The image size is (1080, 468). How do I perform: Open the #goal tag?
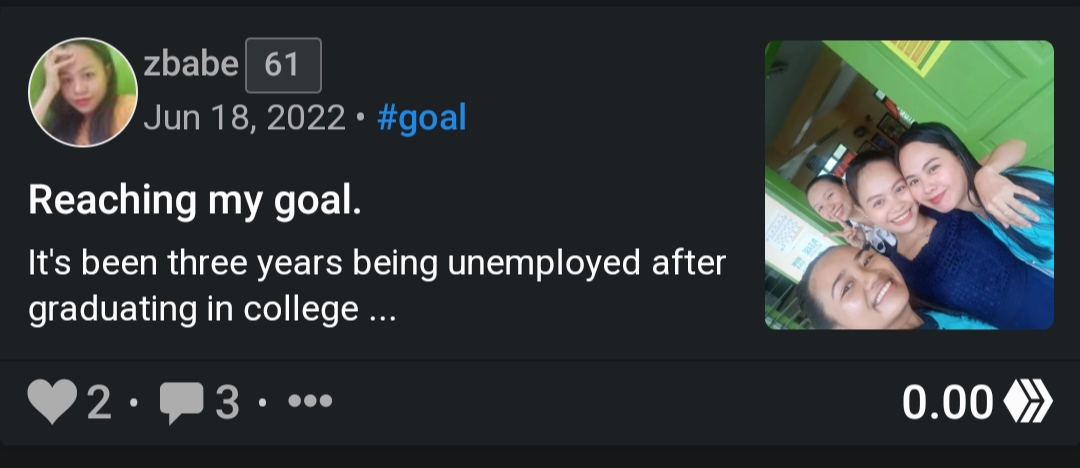point(422,118)
